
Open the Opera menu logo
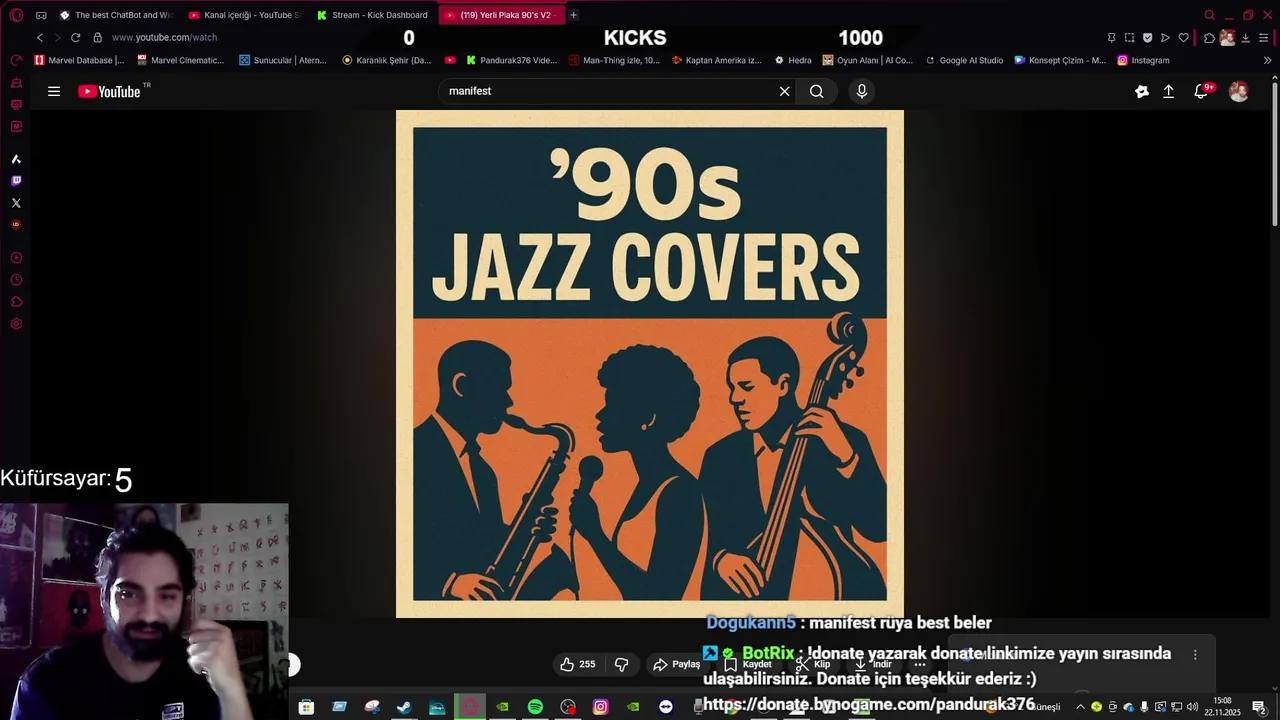[16, 15]
